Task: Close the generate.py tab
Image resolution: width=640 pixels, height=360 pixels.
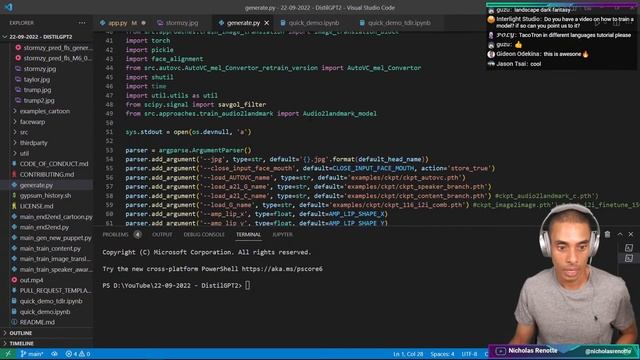Action: tap(267, 23)
